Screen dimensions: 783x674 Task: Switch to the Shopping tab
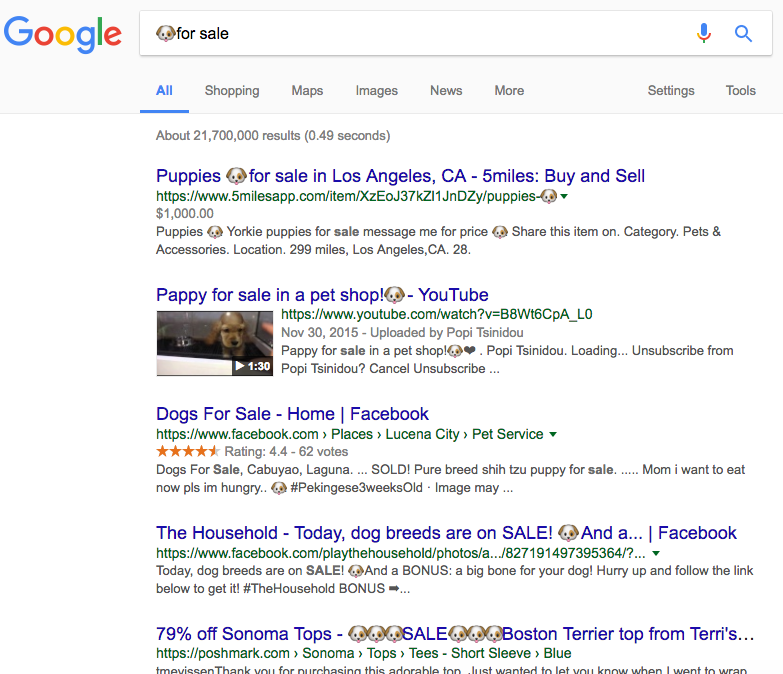[232, 90]
